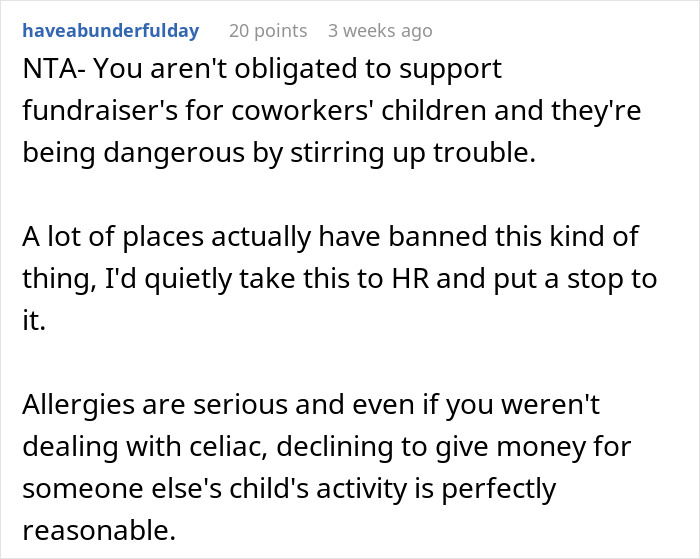This screenshot has width=700, height=559.
Task: Open the '3 weeks ago' timestamp permalink
Action: point(380,31)
